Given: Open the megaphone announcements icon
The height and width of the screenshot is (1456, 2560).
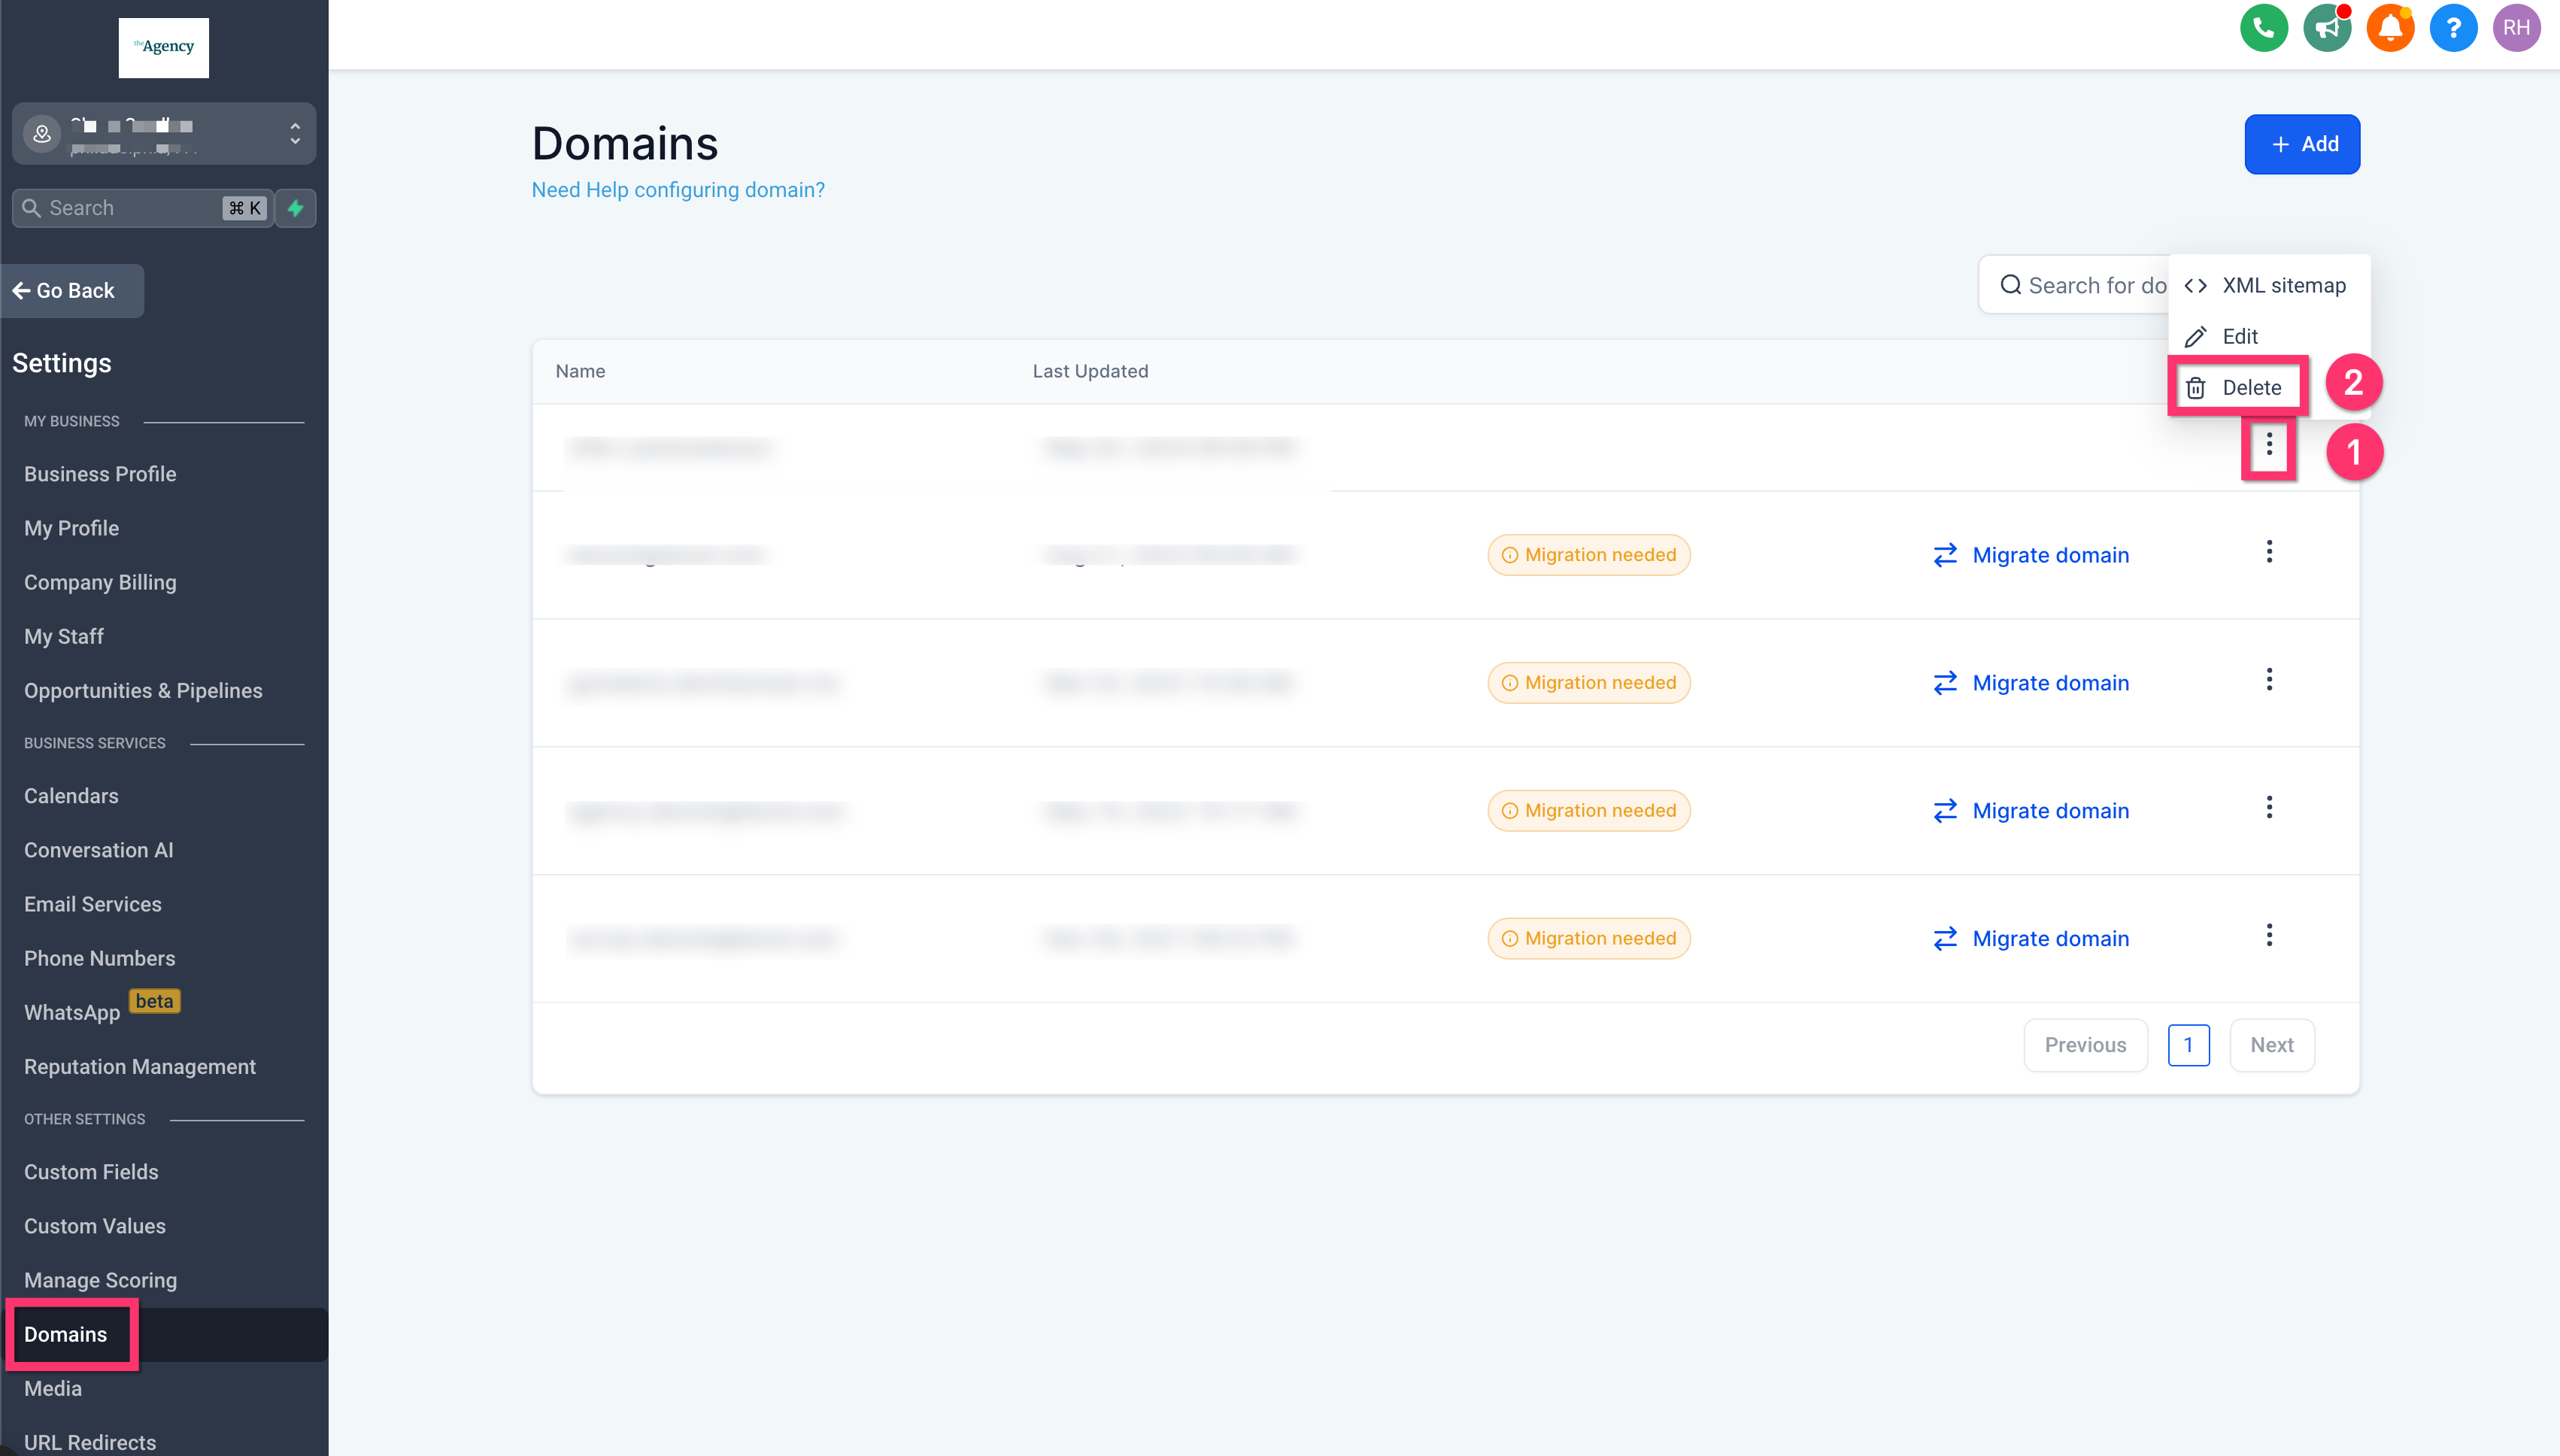Looking at the screenshot, I should [x=2327, y=28].
